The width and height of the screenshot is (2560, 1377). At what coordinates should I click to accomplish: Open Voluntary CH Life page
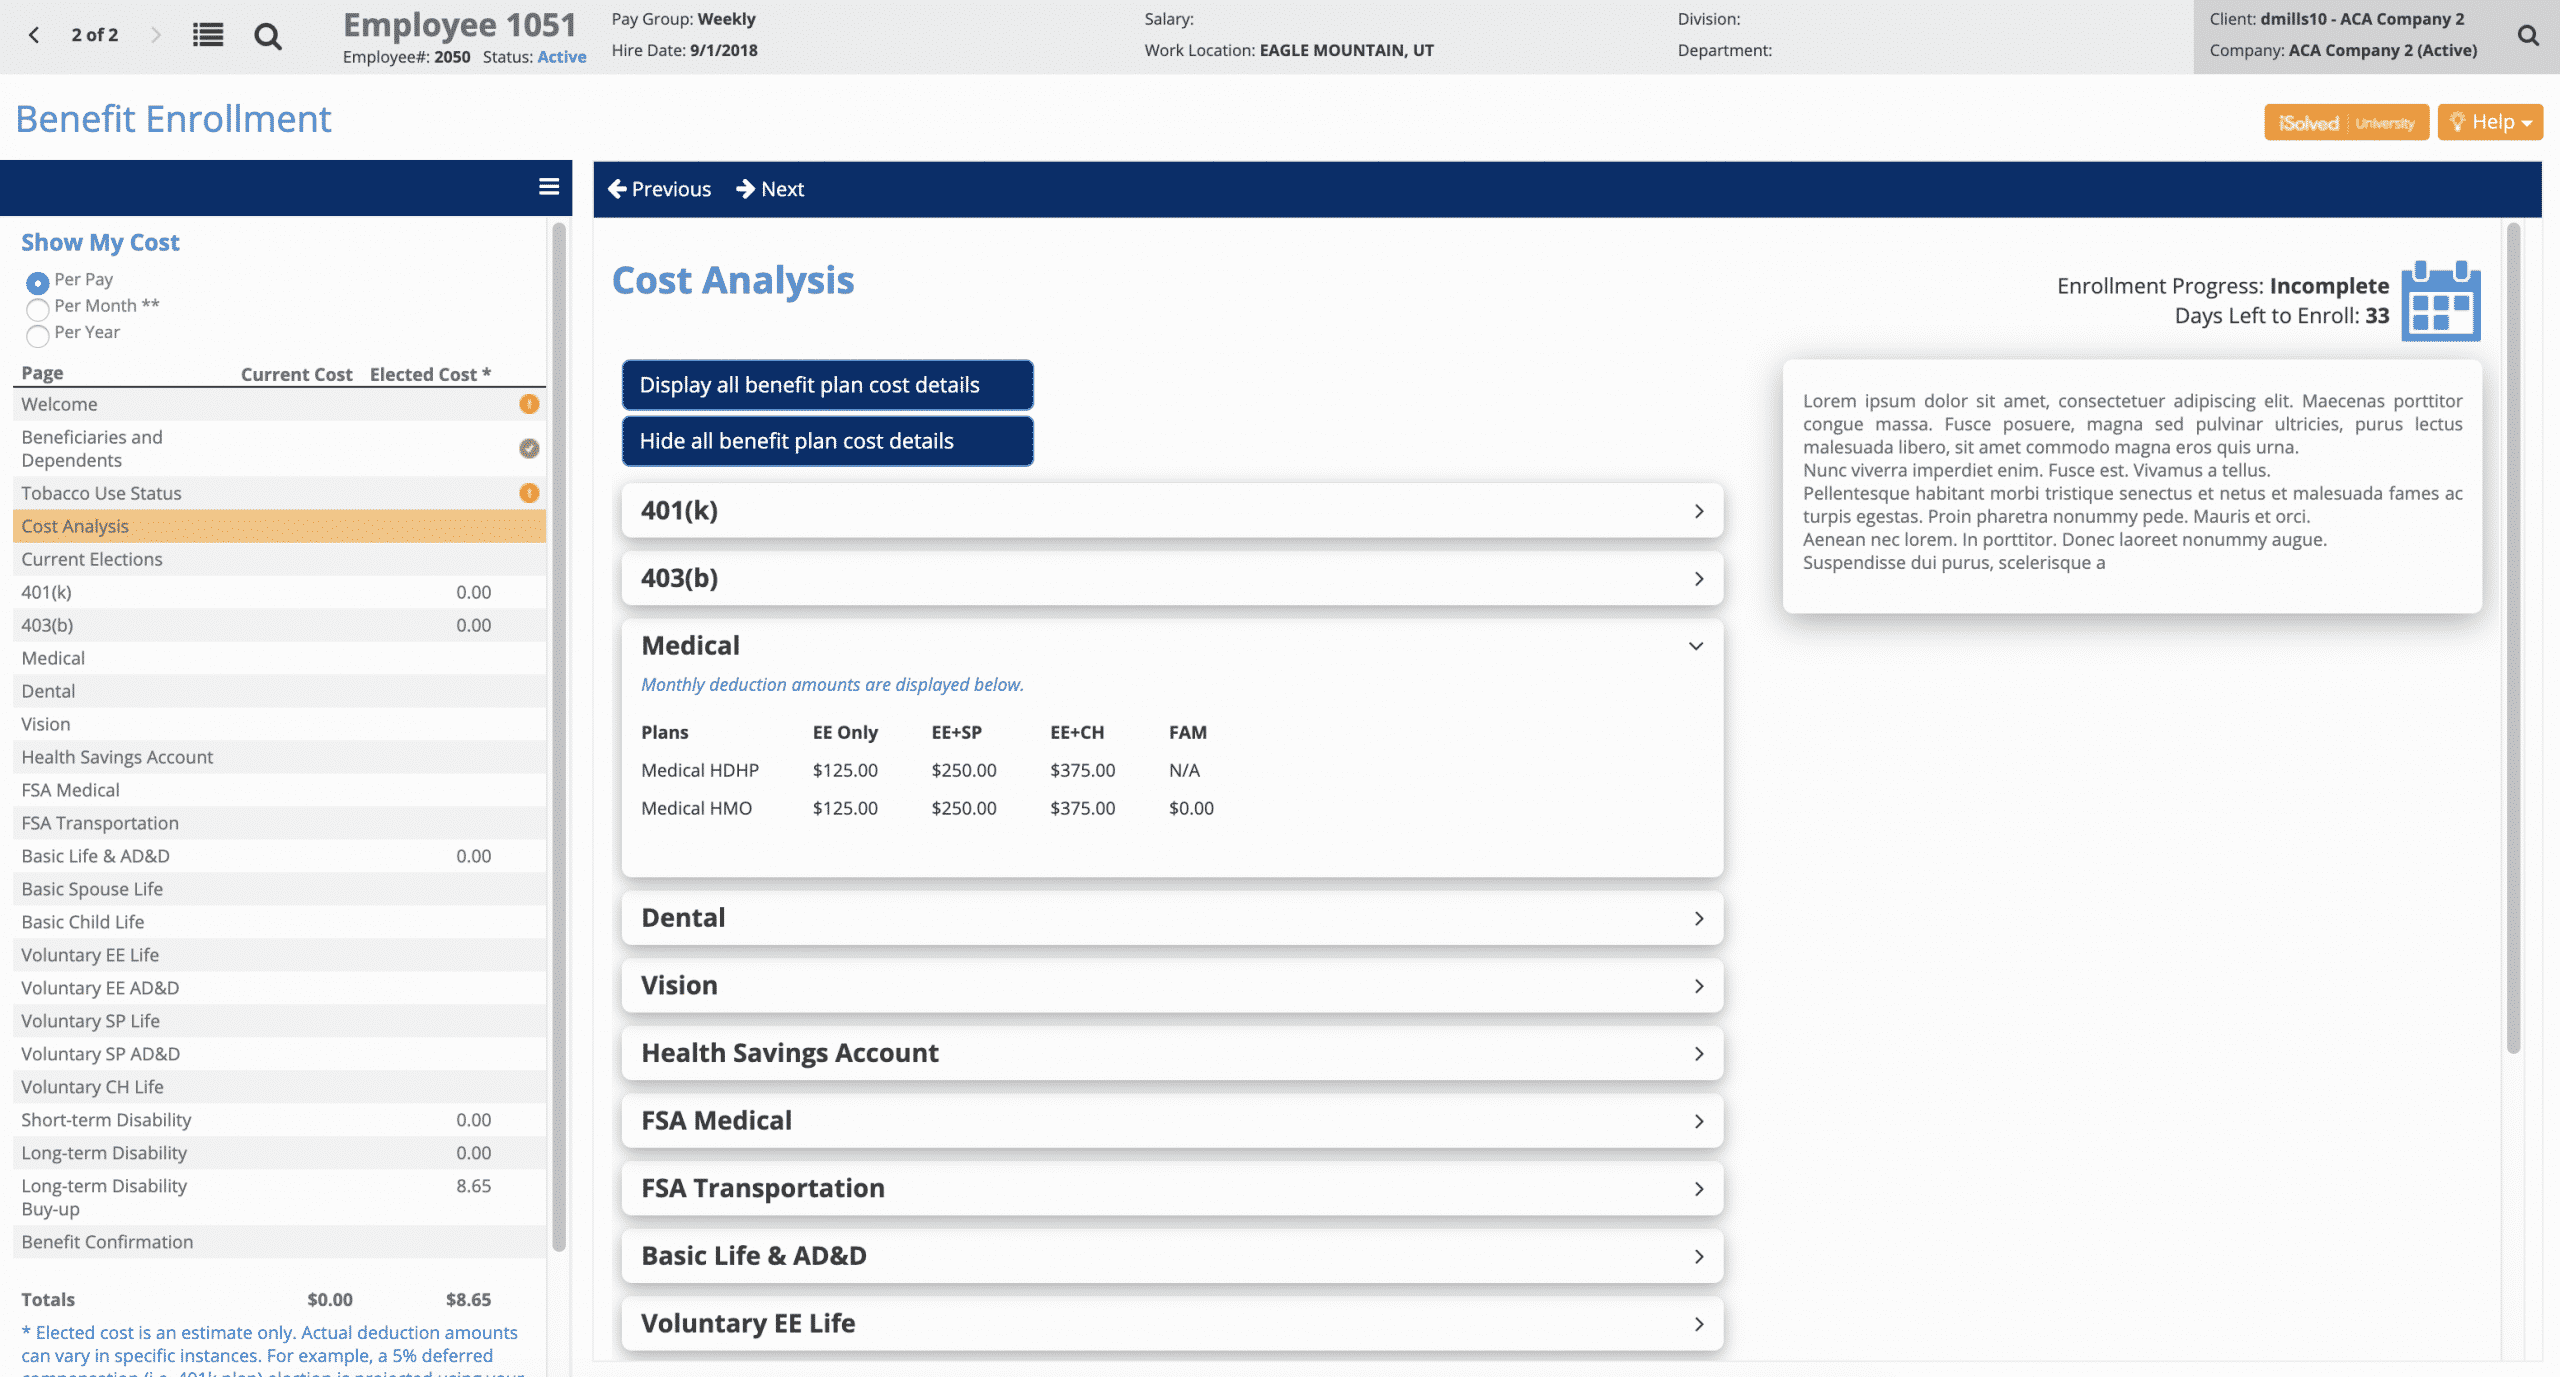[92, 1087]
